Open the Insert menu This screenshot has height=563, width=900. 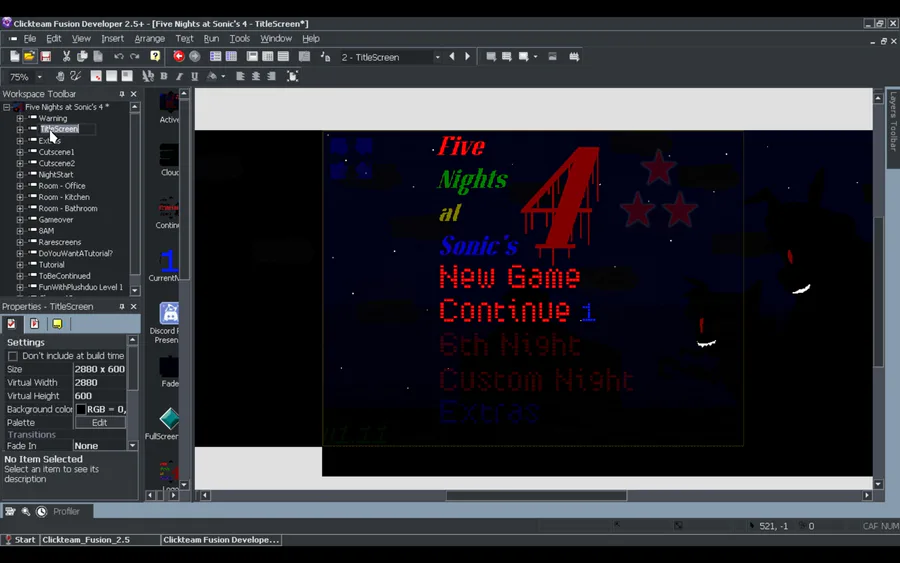[x=112, y=38]
